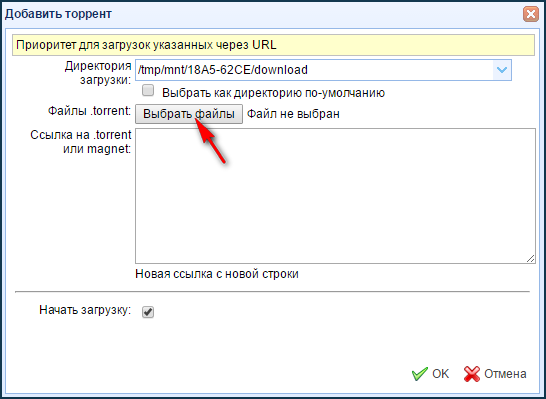Uncheck the Начать загрузку checkbox

pos(148,312)
